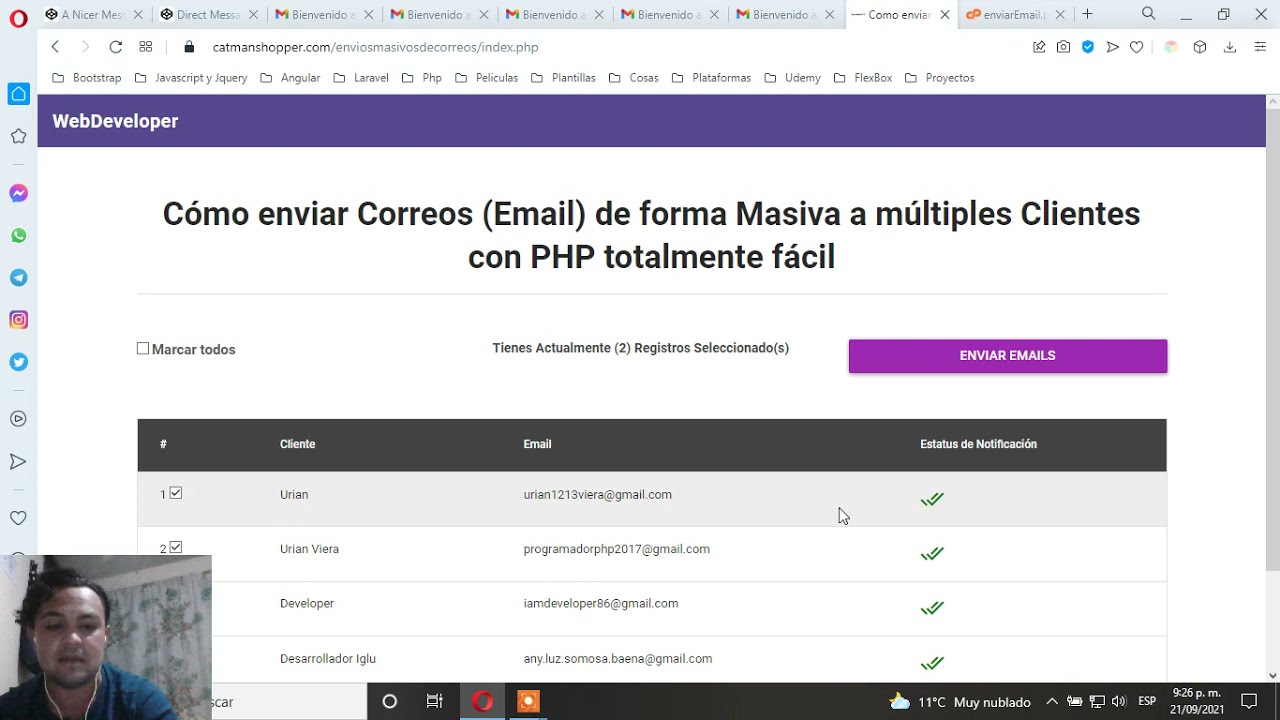
Task: Click the double check status for Developer
Action: click(x=932, y=608)
